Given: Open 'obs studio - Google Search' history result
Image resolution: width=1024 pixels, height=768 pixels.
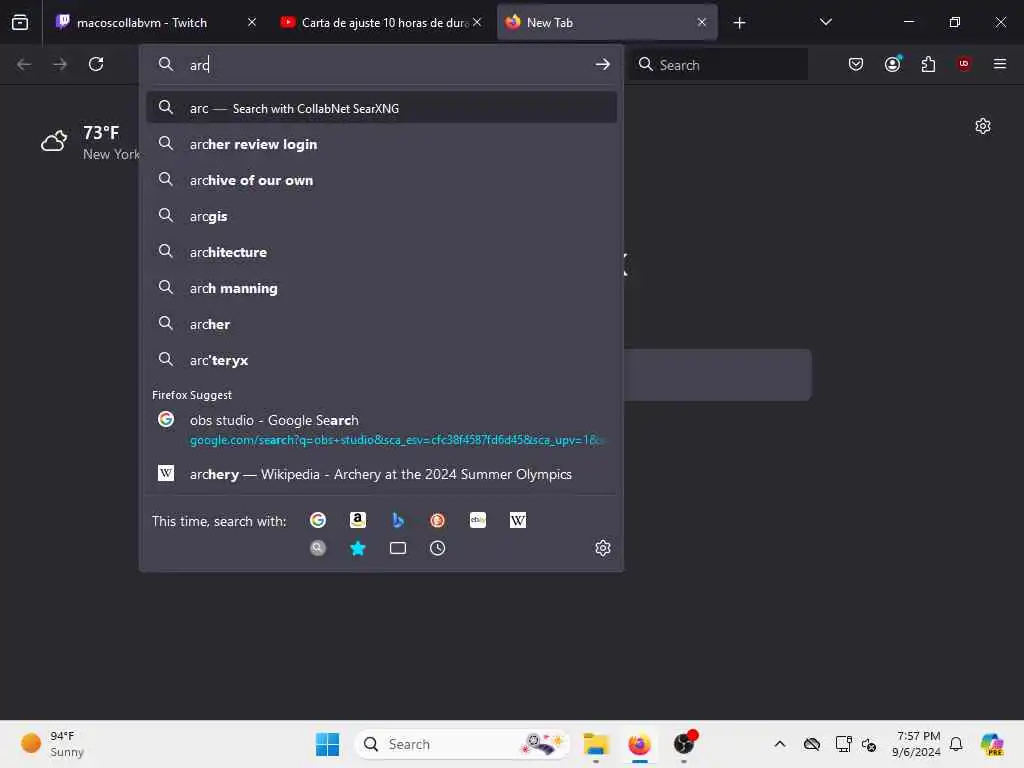Looking at the screenshot, I should pyautogui.click(x=381, y=429).
